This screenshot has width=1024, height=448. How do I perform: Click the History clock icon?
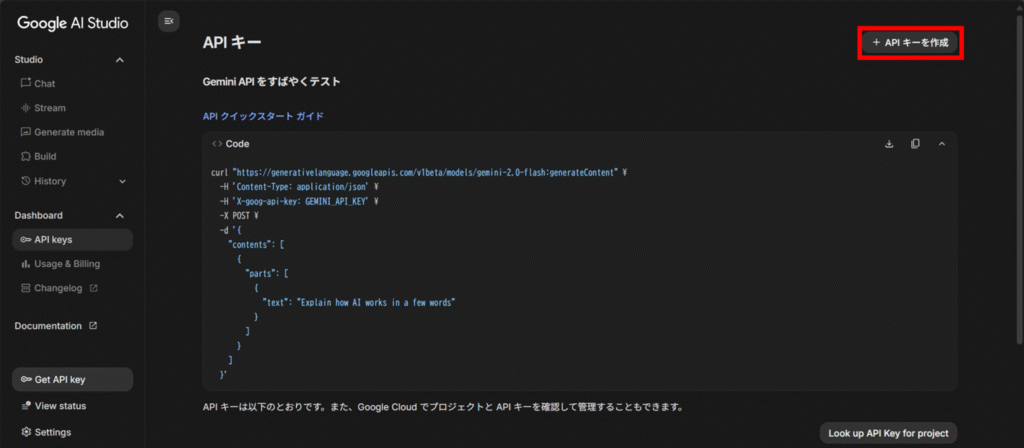pos(26,181)
